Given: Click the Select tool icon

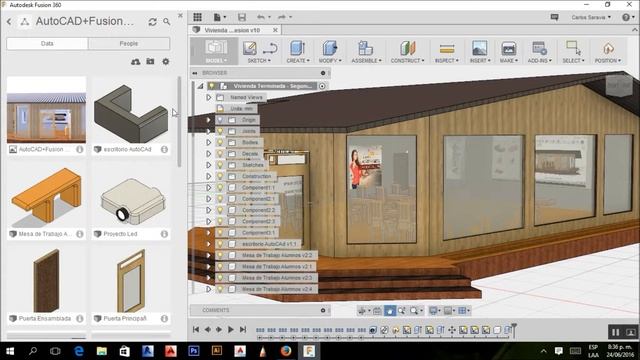Looking at the screenshot, I should (x=573, y=48).
